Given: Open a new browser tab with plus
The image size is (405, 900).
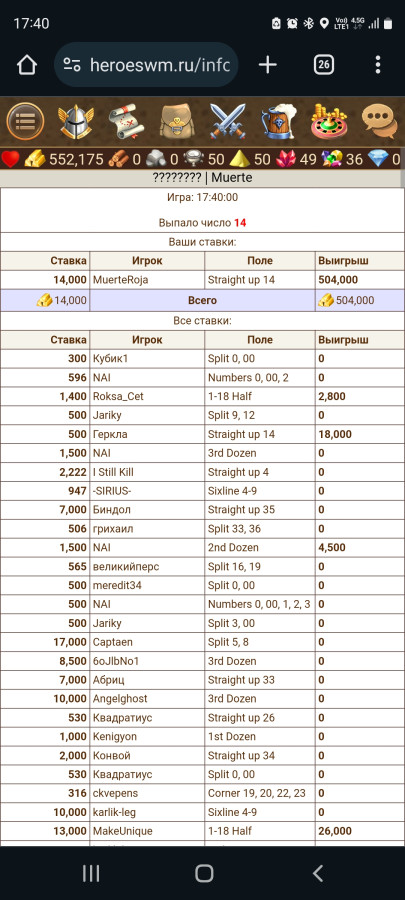Looking at the screenshot, I should coord(267,65).
